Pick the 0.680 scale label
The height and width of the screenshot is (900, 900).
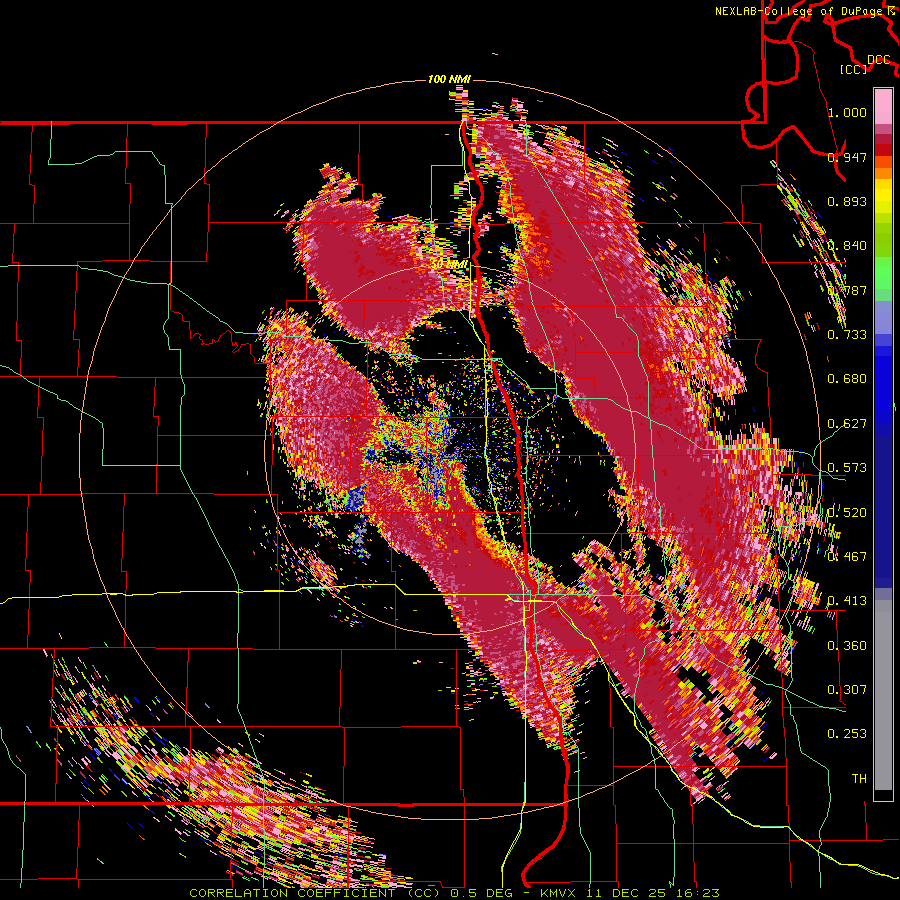click(847, 379)
